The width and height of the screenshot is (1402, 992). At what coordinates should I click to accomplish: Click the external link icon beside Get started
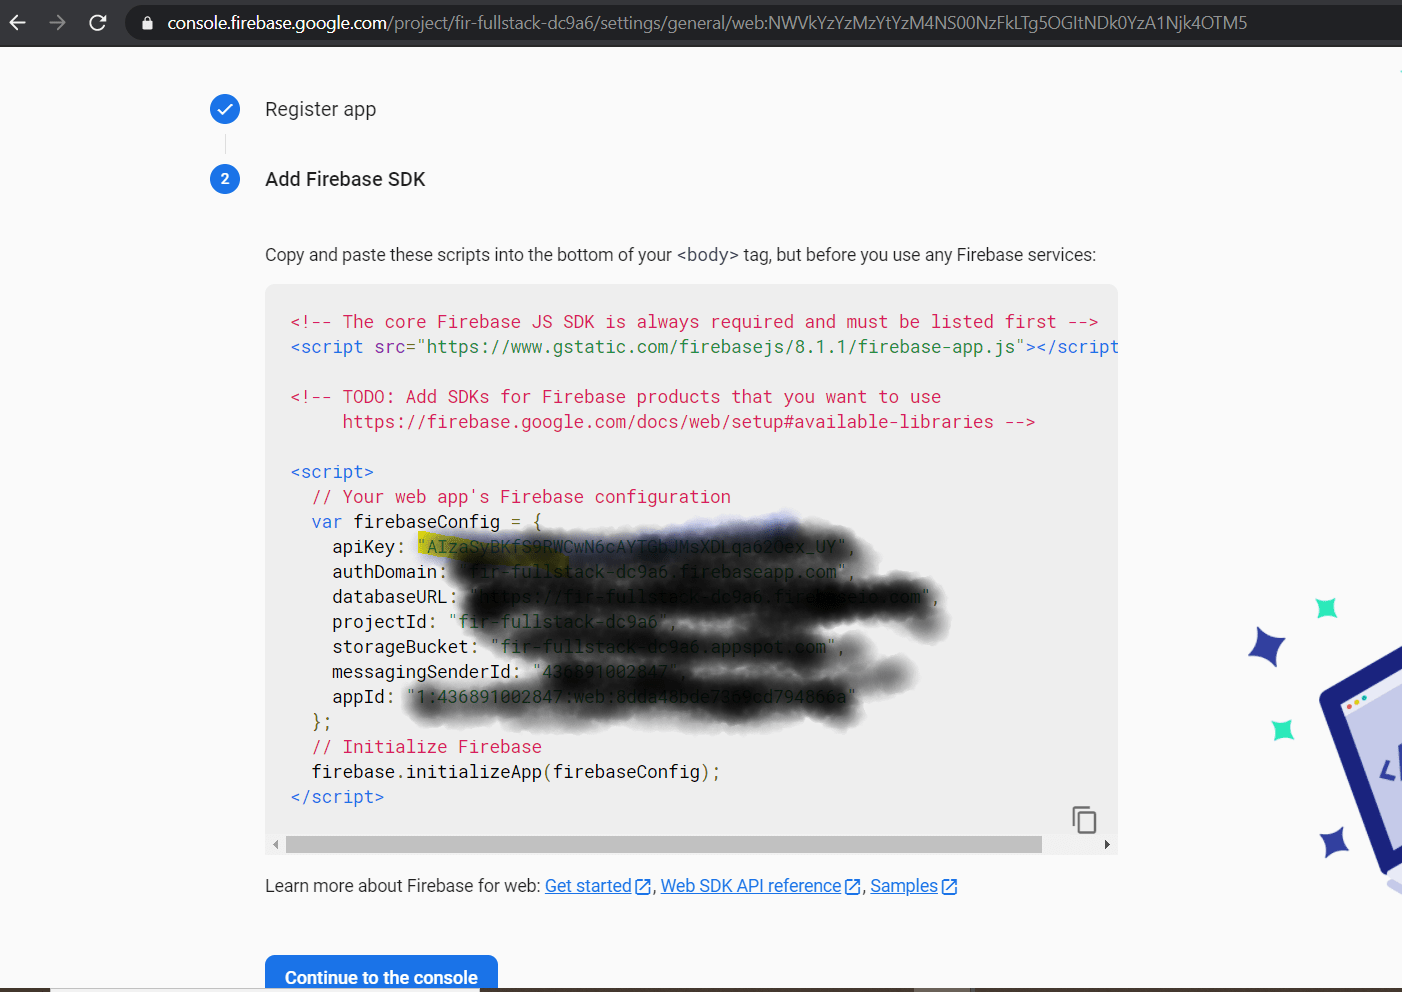click(x=643, y=886)
